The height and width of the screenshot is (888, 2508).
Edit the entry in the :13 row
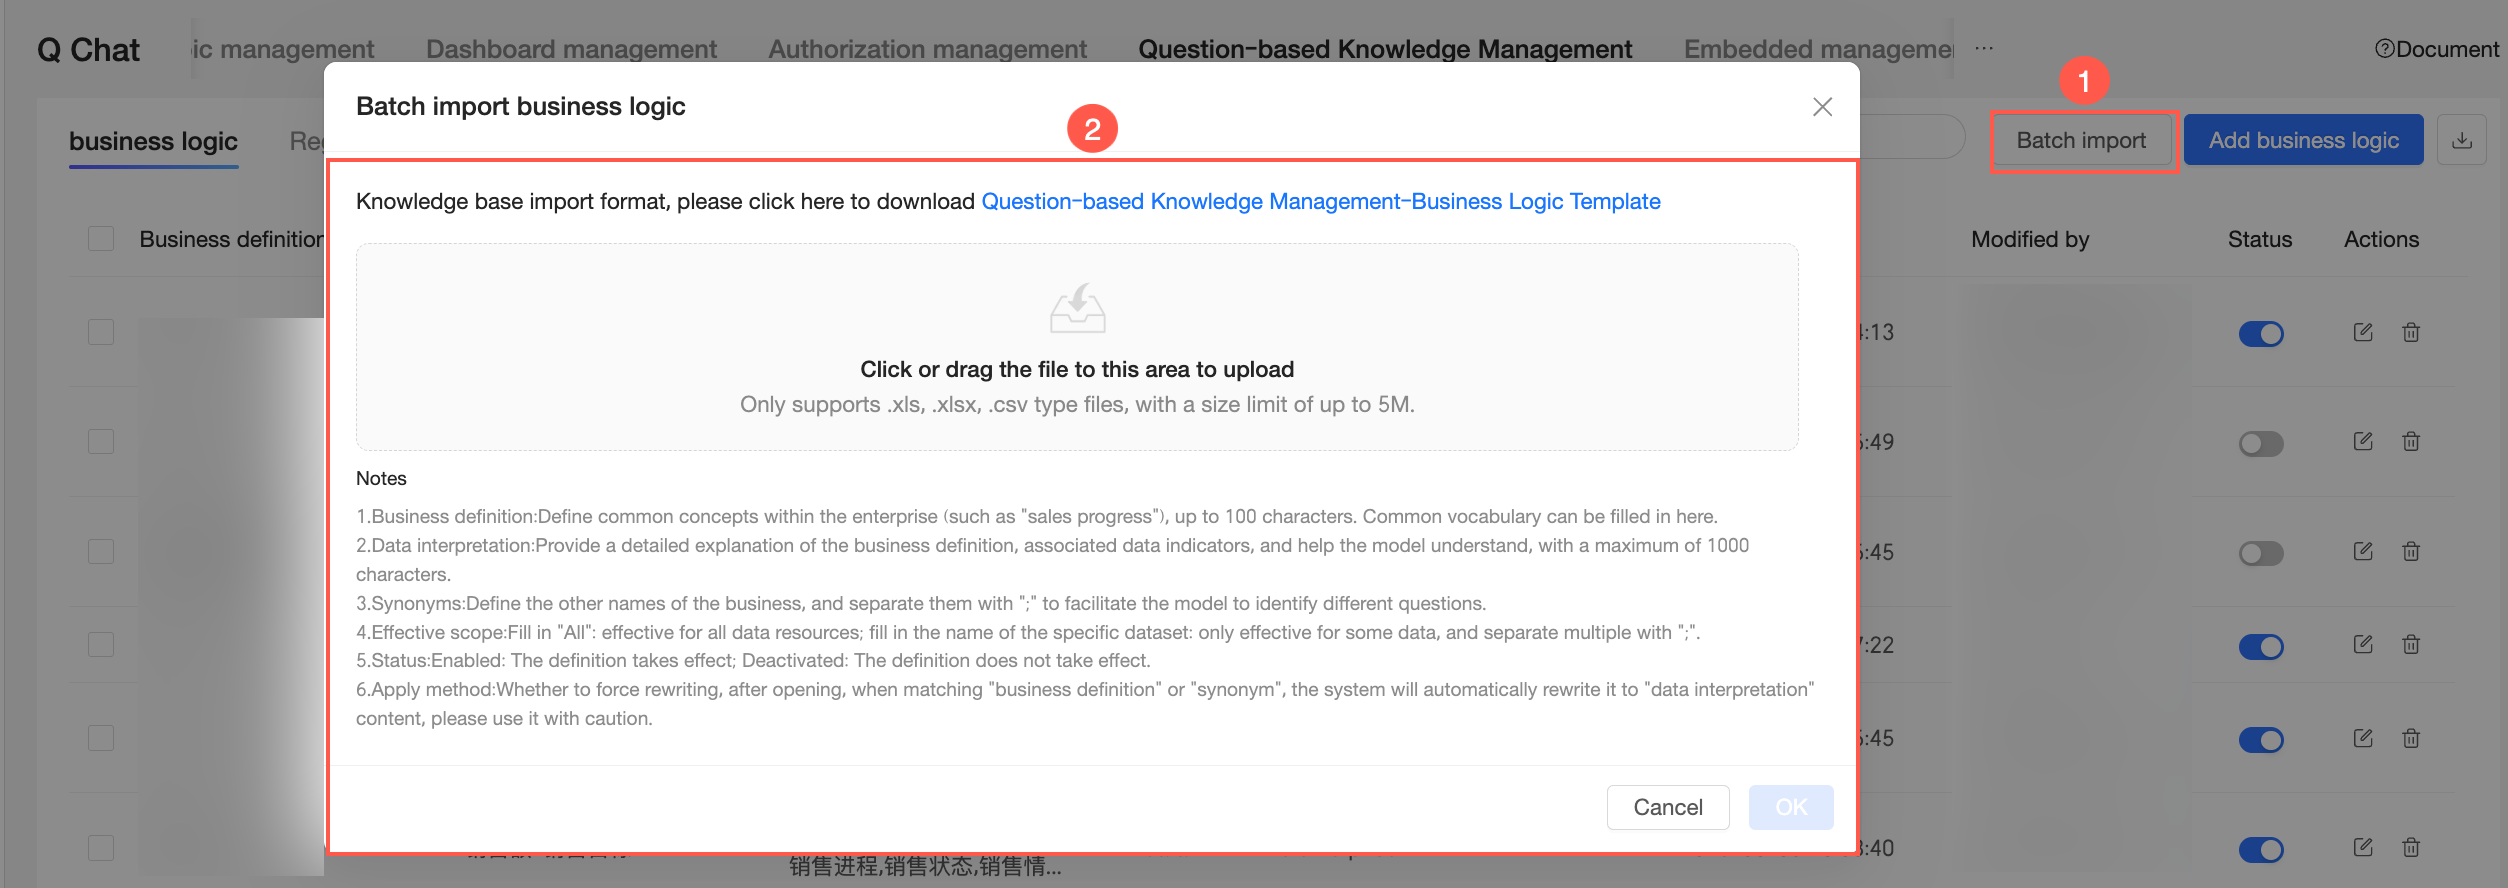point(2363,332)
